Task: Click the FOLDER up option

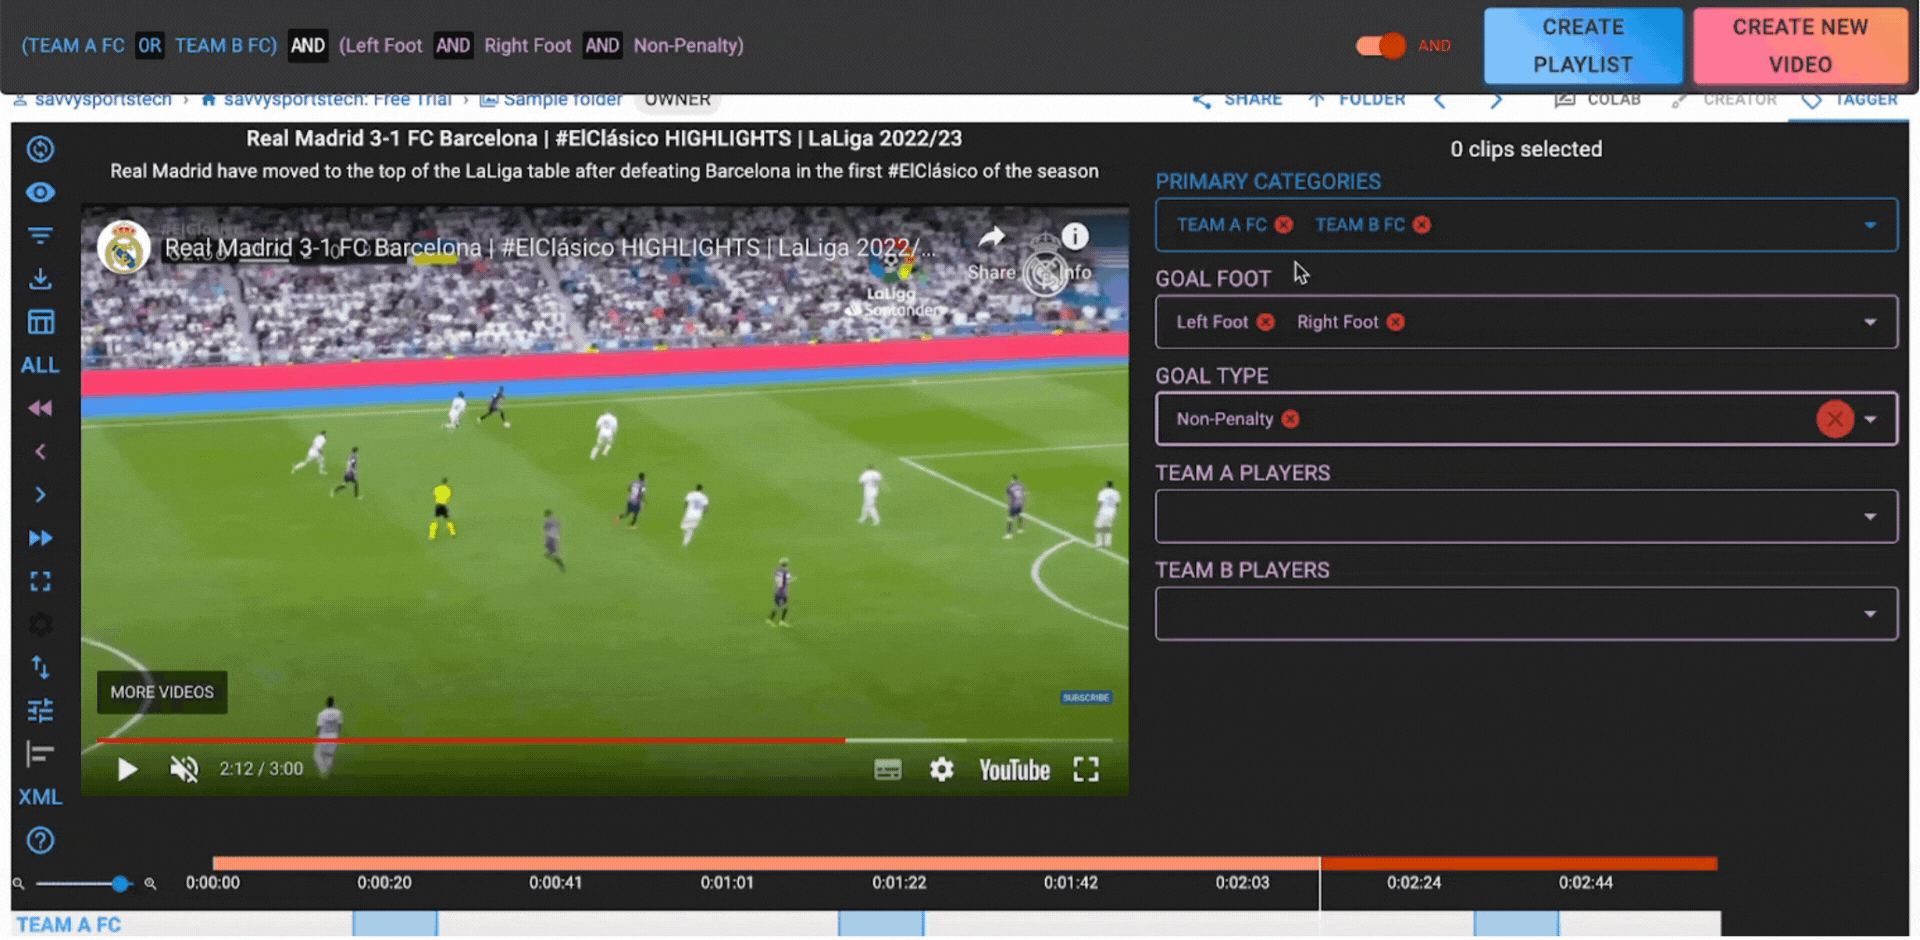Action: 1357,100
